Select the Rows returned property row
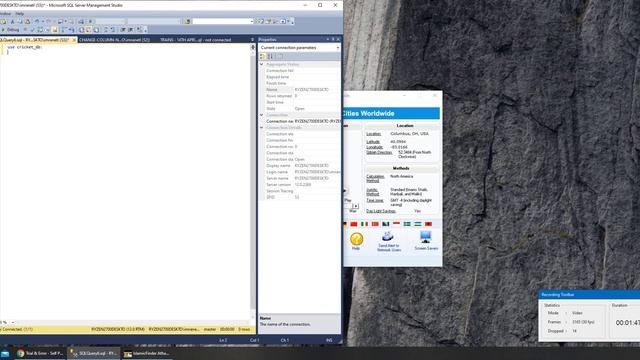 pos(302,96)
